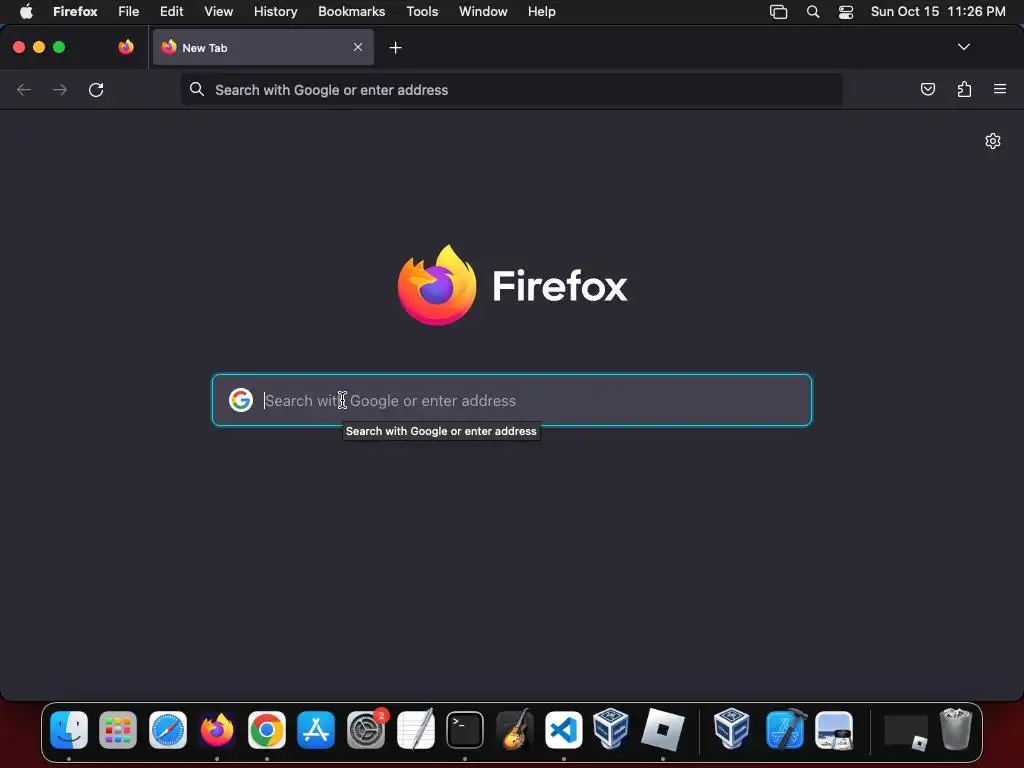Maximize Firefox window with green button
Screen dimensions: 1024x768
click(x=59, y=47)
